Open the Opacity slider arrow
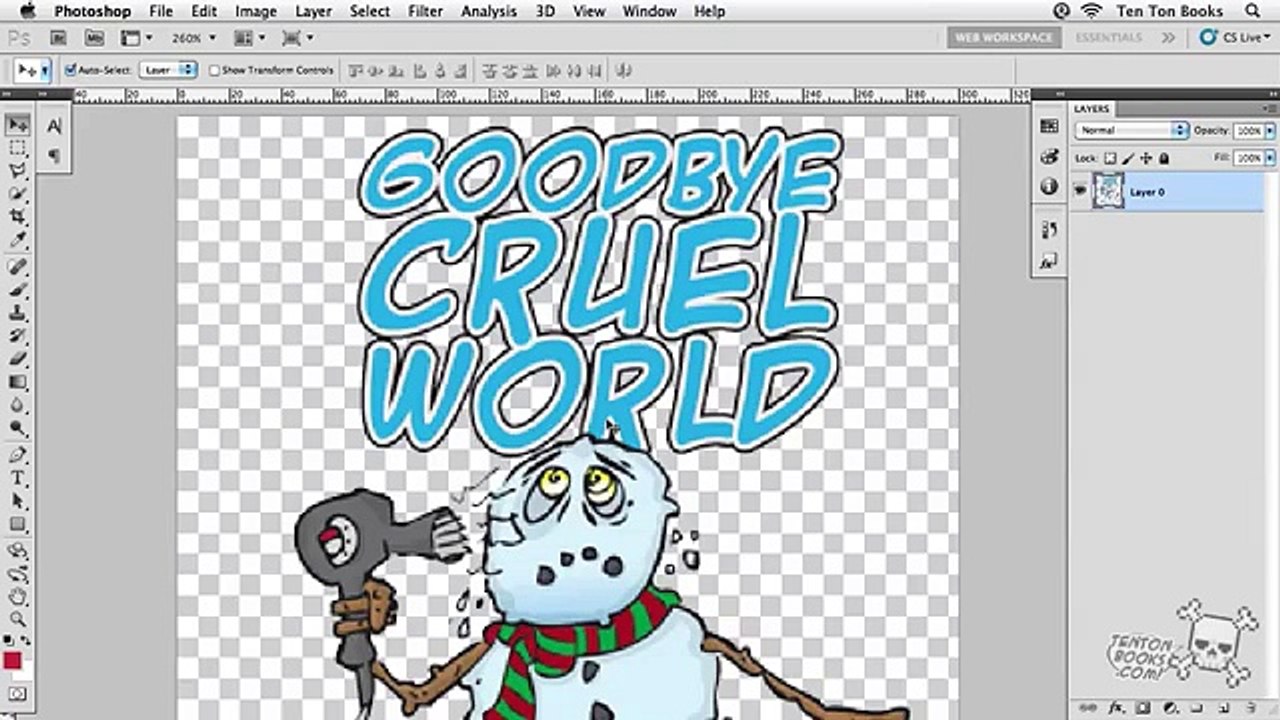Viewport: 1280px width, 720px height. tap(1270, 131)
